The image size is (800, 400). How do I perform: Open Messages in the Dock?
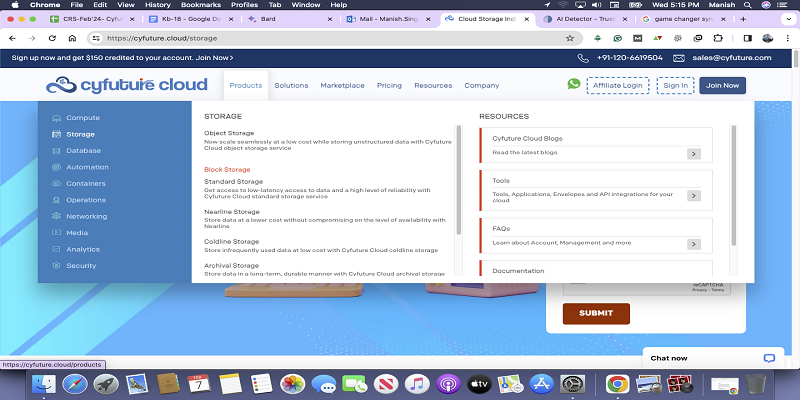point(324,384)
